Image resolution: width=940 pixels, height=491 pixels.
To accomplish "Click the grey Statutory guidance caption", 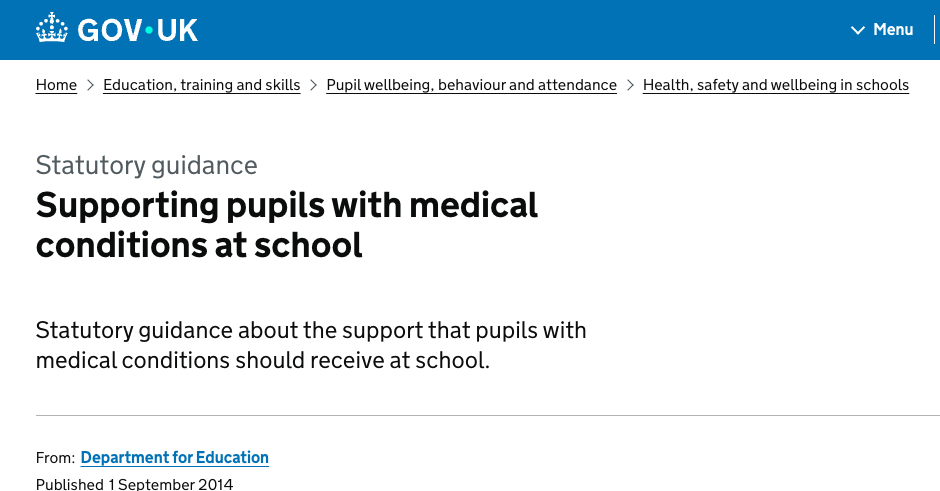I will (x=146, y=165).
